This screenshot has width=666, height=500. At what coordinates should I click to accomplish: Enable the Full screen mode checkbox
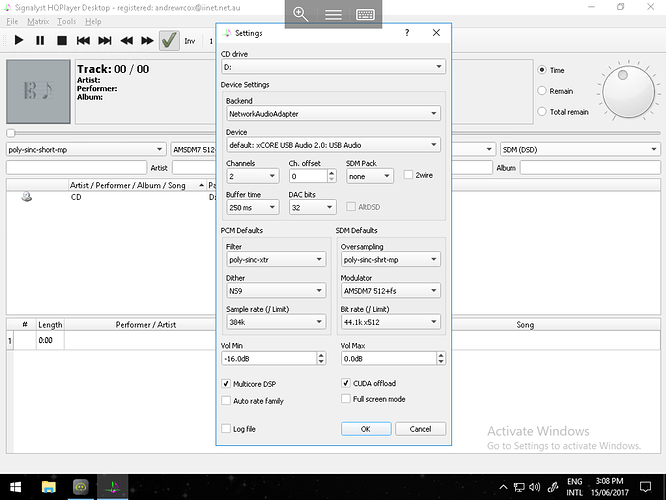point(346,399)
